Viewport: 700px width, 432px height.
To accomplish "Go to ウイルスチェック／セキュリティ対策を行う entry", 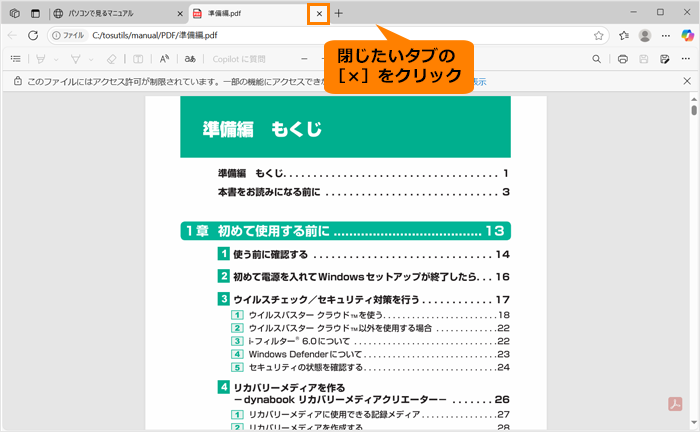I will (x=363, y=299).
